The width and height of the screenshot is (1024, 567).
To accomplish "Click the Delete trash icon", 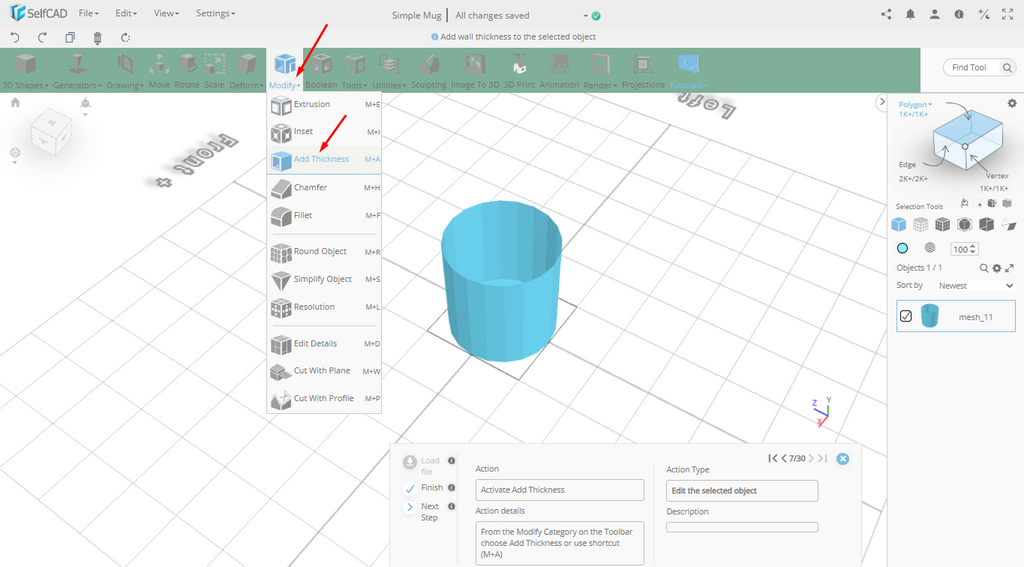I will click(97, 38).
